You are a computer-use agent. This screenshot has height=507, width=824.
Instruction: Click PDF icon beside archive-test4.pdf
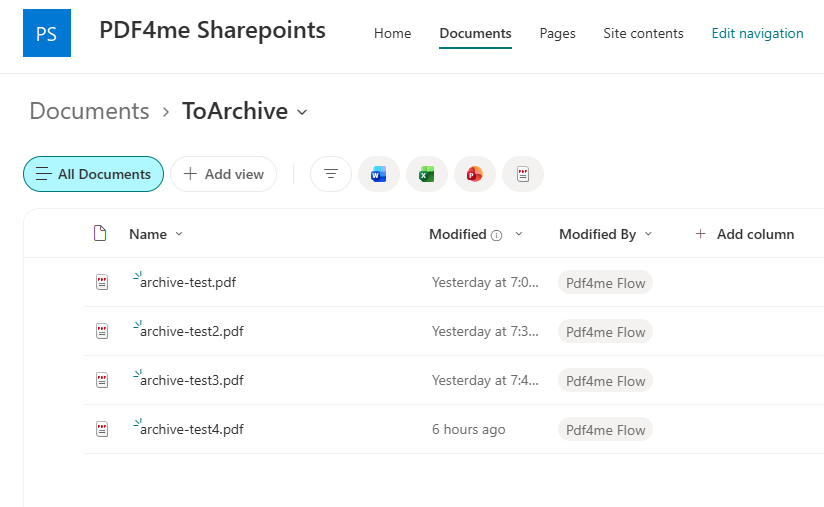[x=102, y=429]
